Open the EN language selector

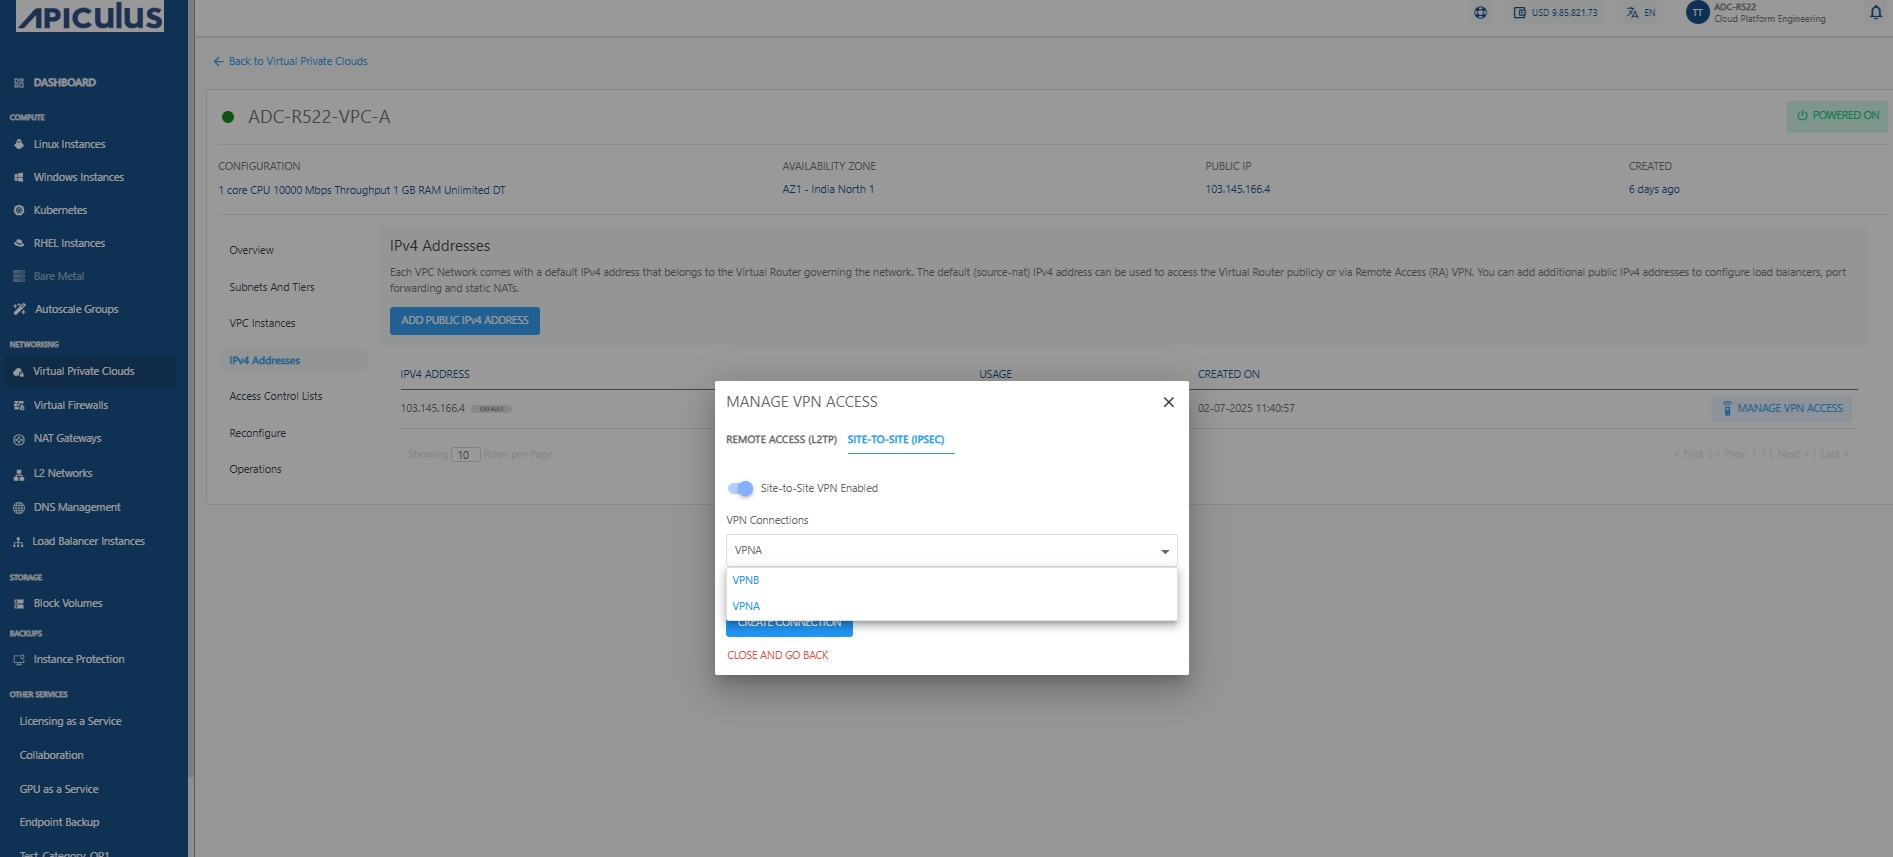pyautogui.click(x=1641, y=13)
